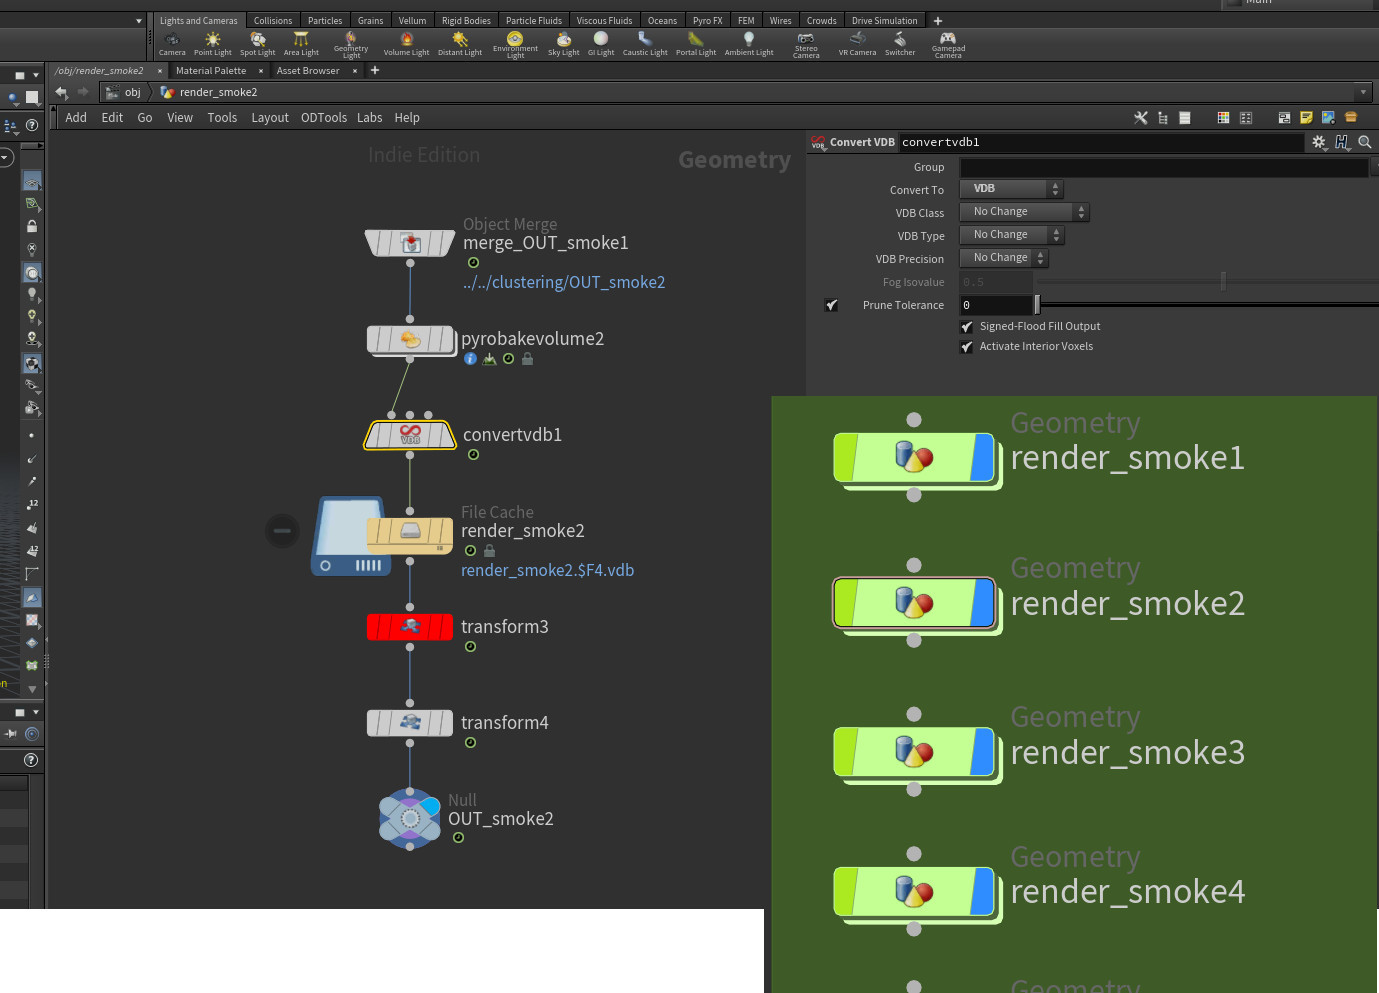Click the render_smoke4 Geometry node

coord(914,892)
